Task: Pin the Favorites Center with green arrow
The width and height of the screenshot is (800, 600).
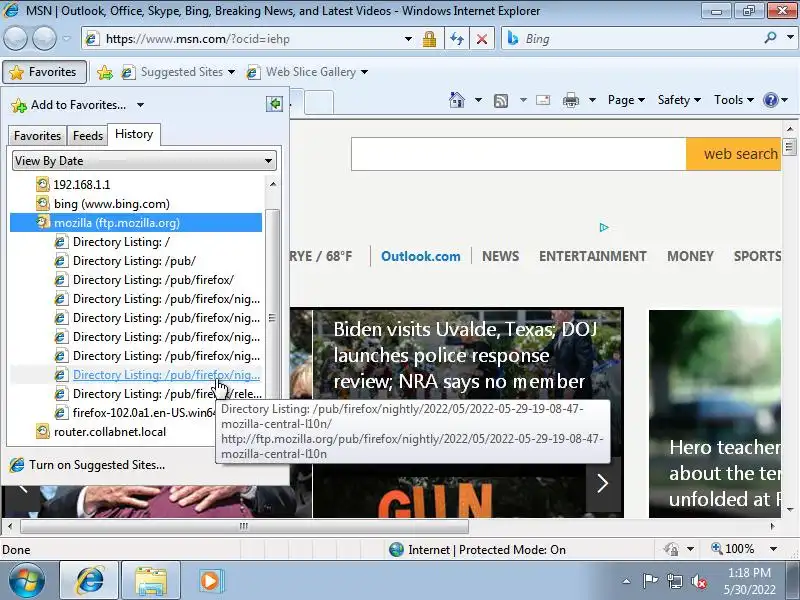Action: tap(274, 104)
